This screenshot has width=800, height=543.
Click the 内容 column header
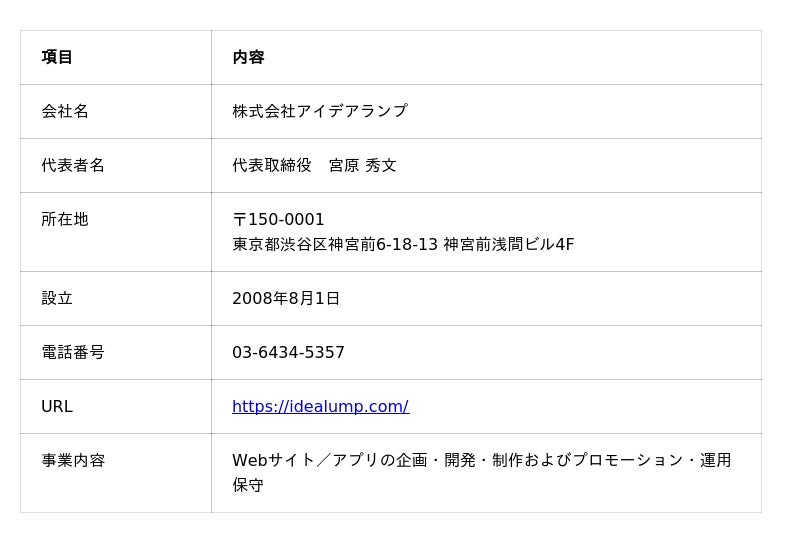click(x=486, y=57)
